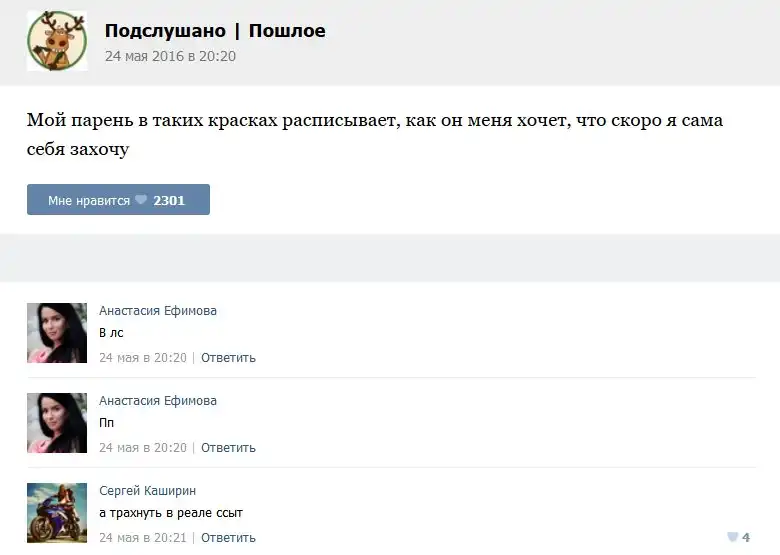
Task: Open the post date "24 мая 2016 в 20:20"
Action: (x=170, y=56)
